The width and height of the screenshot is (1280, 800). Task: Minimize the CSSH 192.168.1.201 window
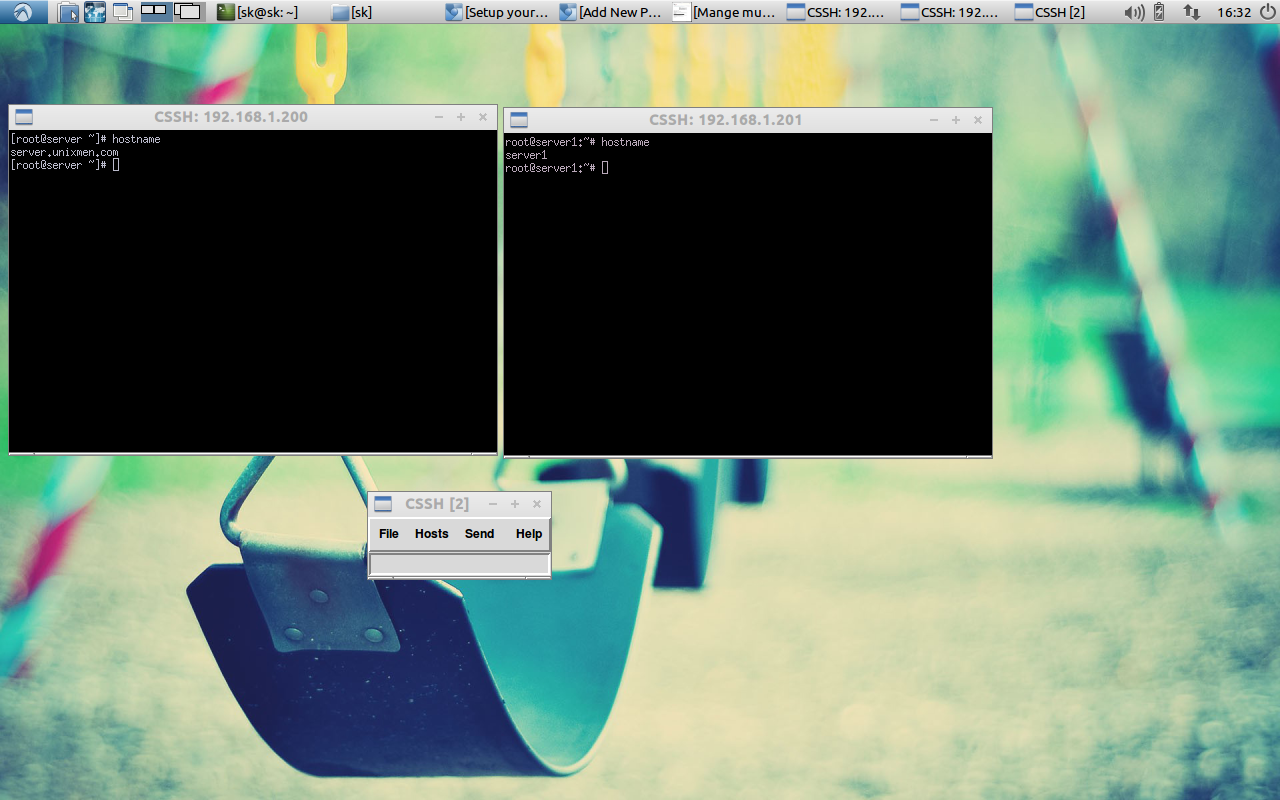(x=934, y=120)
